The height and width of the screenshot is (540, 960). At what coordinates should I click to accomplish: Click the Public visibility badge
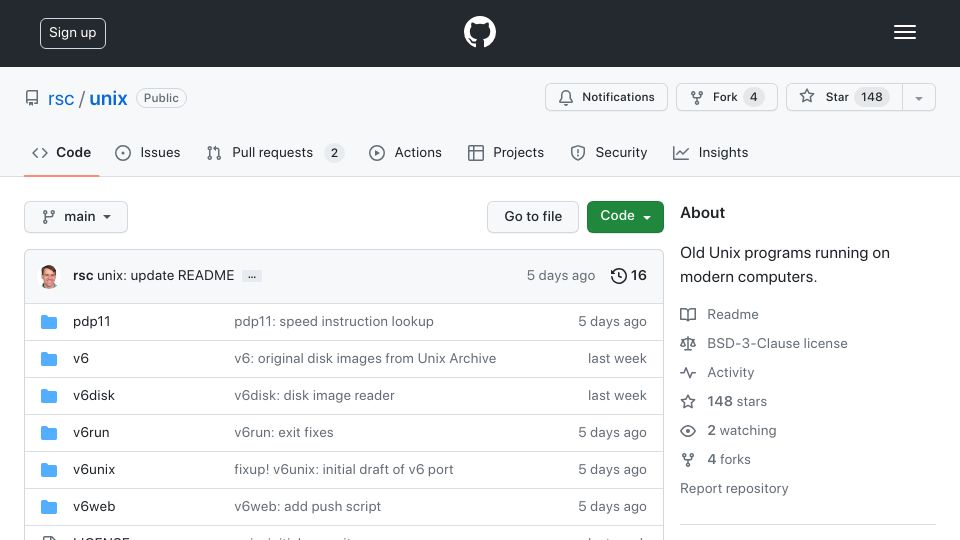pos(161,98)
